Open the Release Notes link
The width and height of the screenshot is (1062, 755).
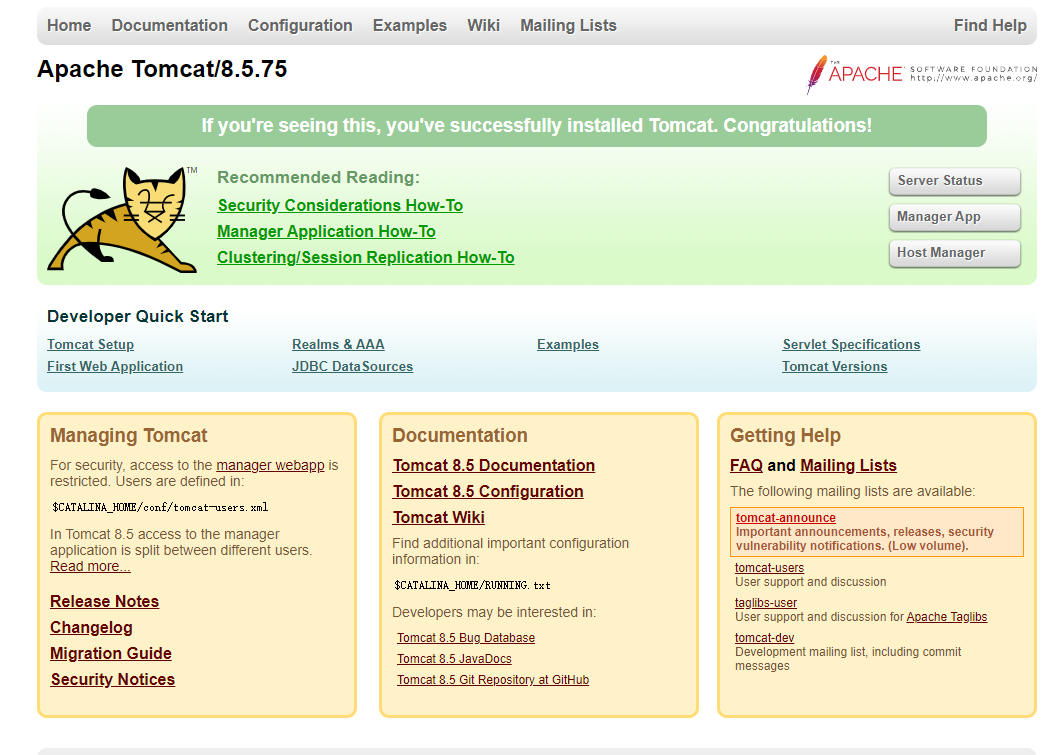(x=104, y=601)
